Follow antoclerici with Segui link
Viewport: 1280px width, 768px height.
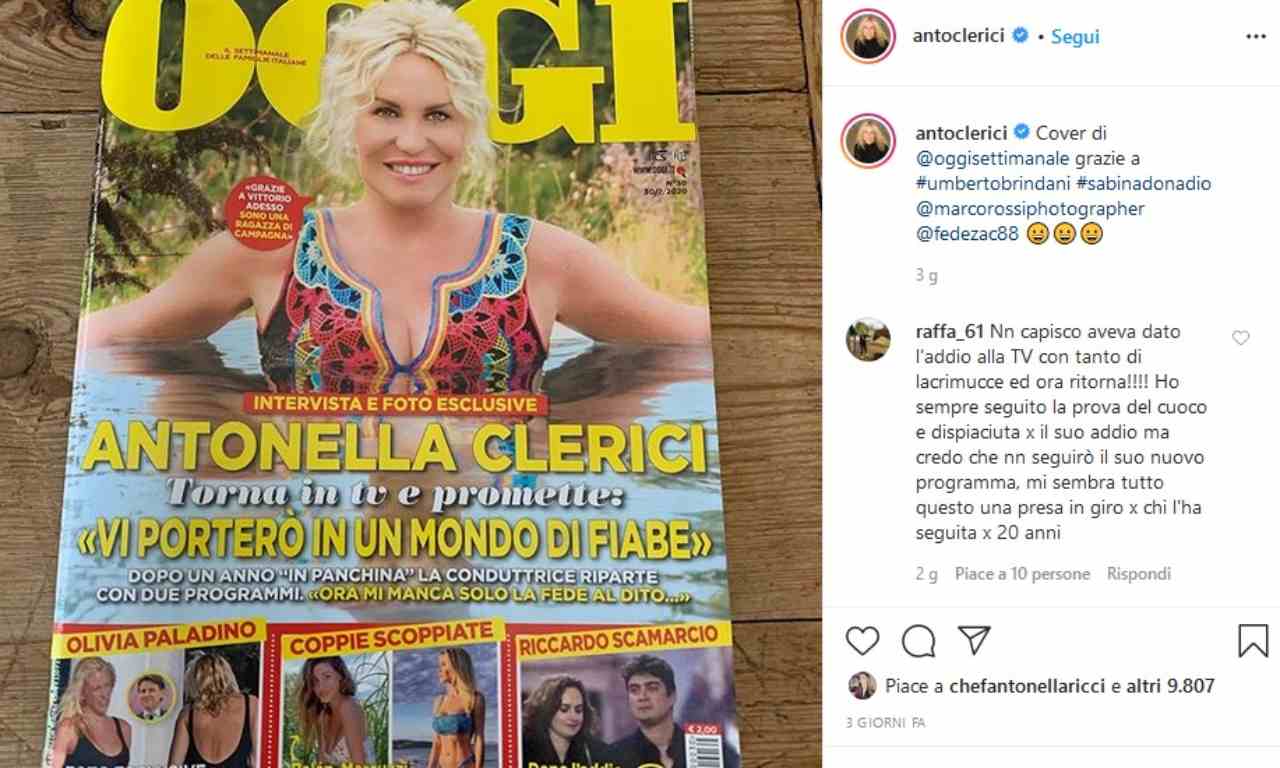pyautogui.click(x=1075, y=36)
